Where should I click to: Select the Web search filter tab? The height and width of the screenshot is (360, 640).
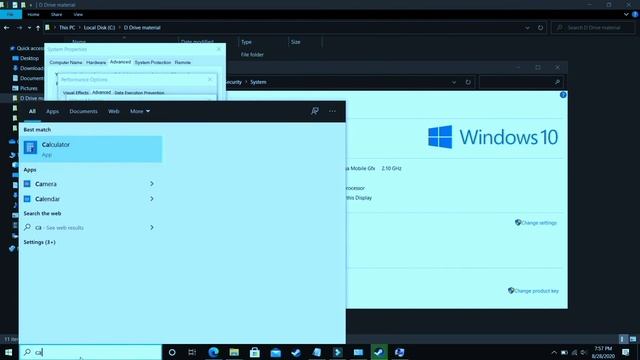113,111
